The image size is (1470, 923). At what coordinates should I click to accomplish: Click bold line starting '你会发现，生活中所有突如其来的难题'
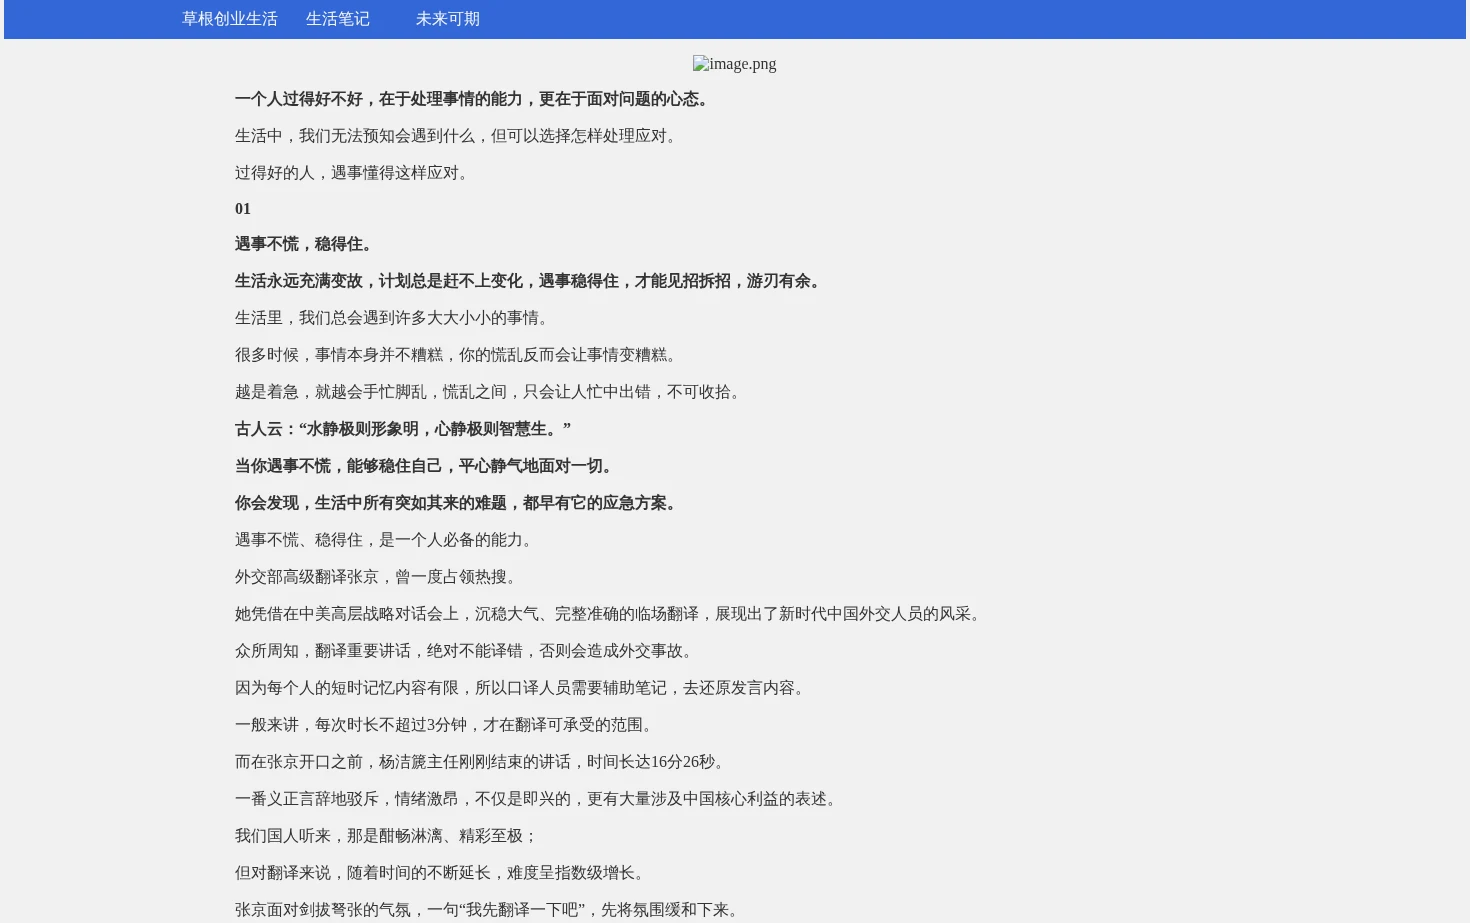458,503
